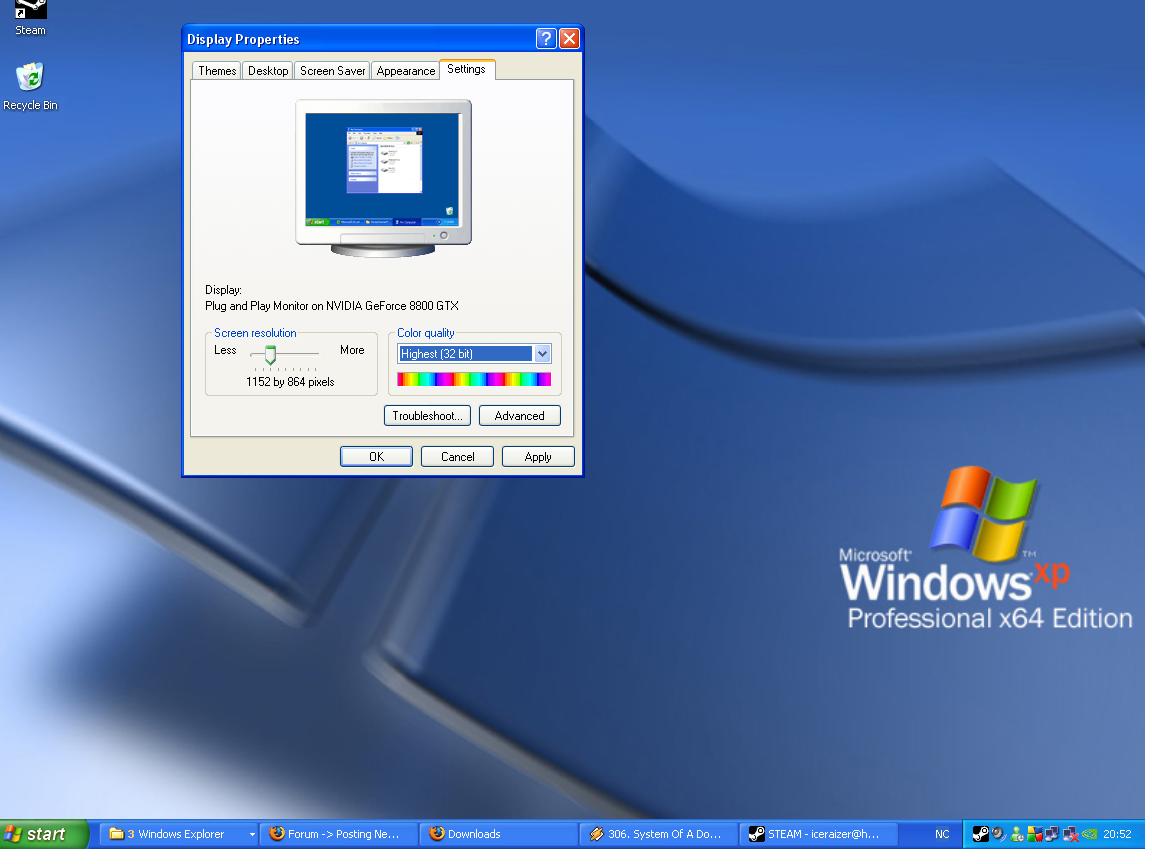Click the Windows Messenger tray icon
Viewport: 1152px width, 864px height.
[x=1016, y=834]
